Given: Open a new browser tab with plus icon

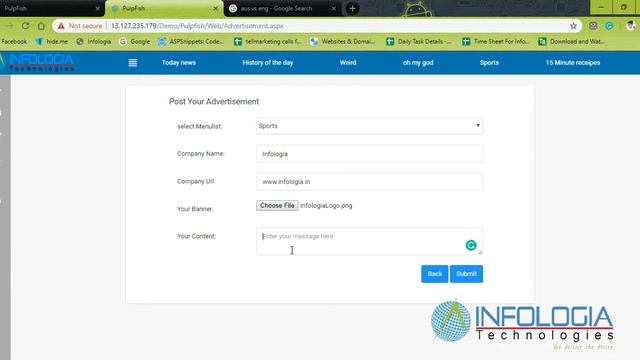Looking at the screenshot, I should click(353, 8).
